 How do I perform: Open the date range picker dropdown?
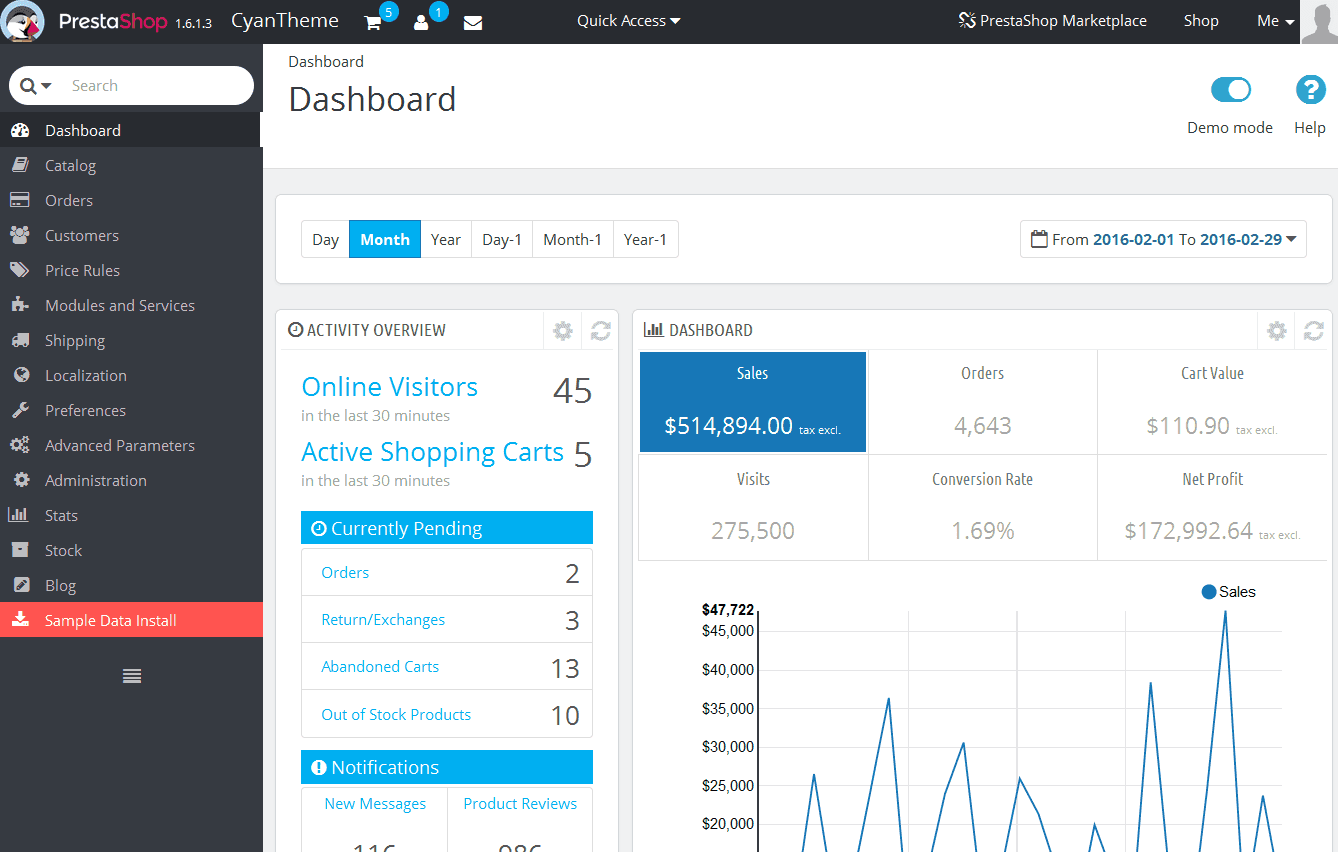(x=1163, y=239)
